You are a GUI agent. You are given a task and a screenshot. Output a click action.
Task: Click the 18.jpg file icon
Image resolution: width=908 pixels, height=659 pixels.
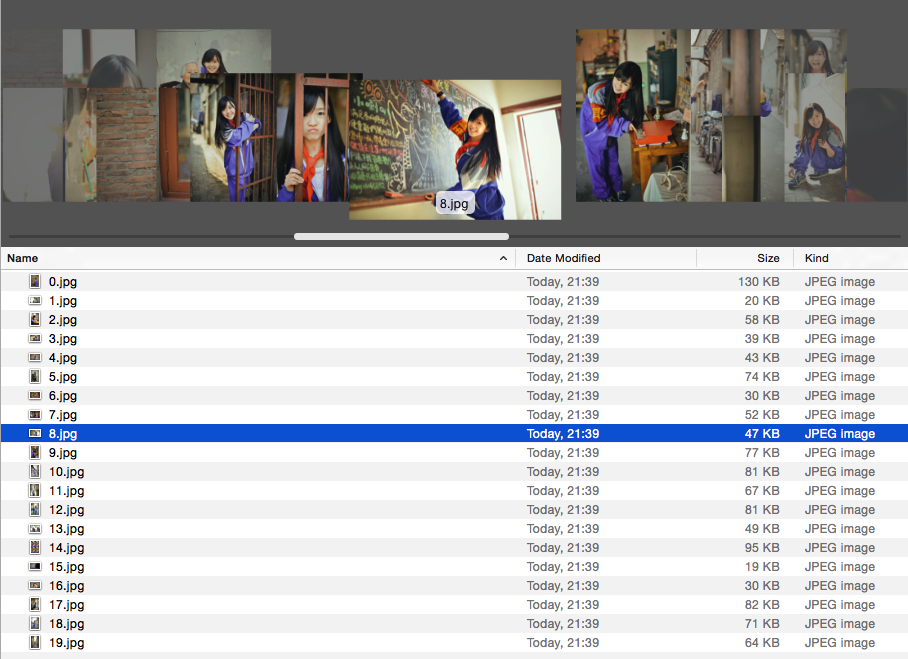click(35, 624)
